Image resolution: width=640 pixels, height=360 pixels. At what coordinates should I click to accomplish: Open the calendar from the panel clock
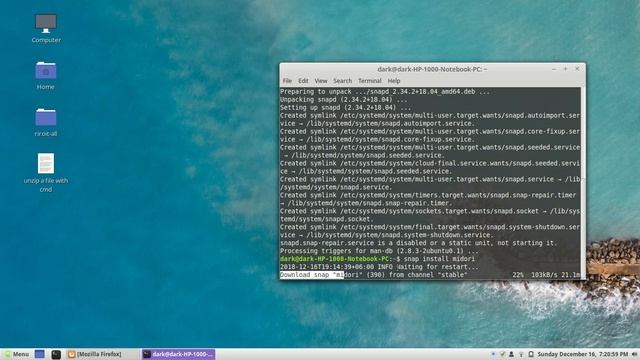coord(583,354)
